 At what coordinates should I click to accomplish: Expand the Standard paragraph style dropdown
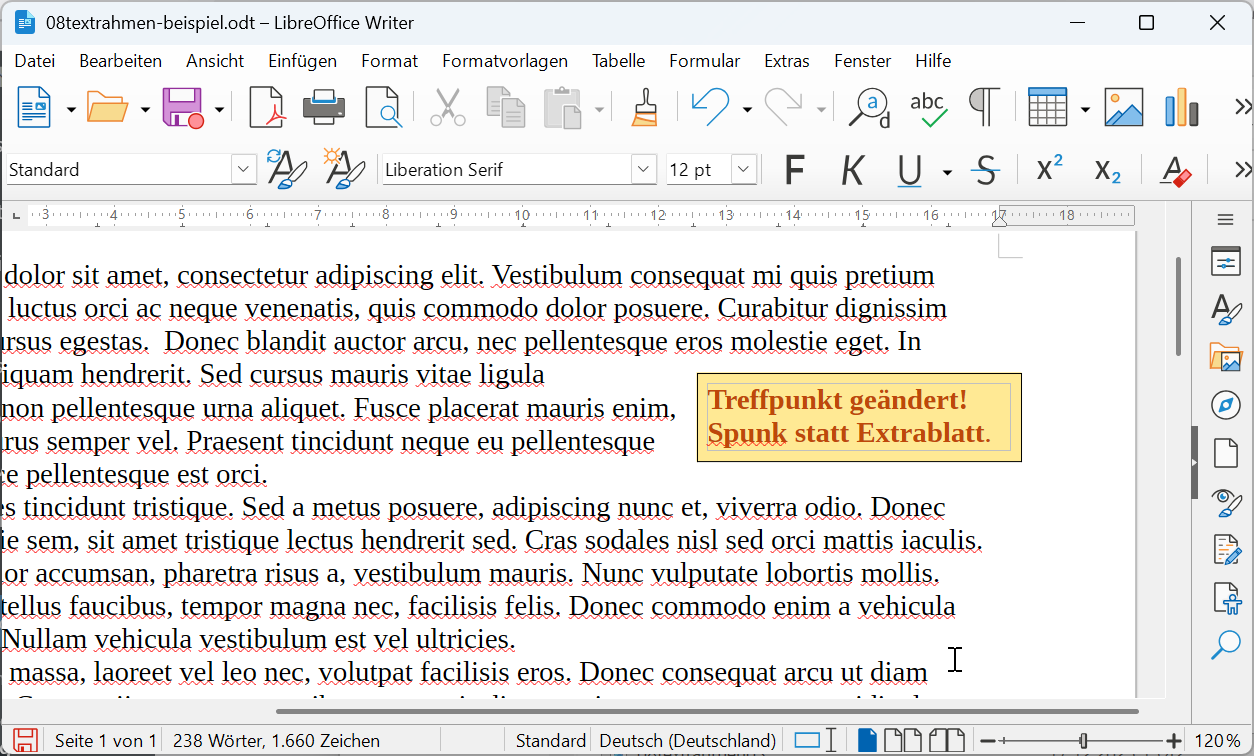point(244,170)
